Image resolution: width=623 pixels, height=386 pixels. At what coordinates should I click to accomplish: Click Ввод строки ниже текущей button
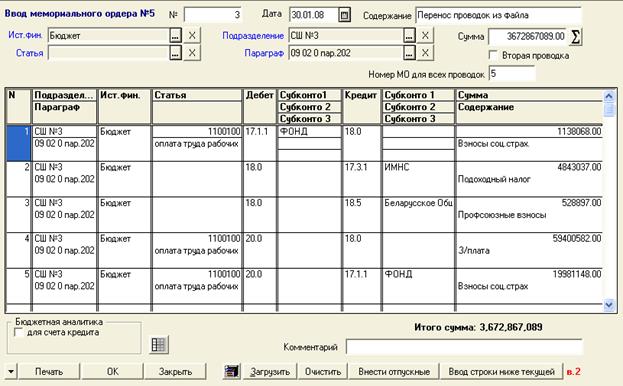(x=501, y=372)
